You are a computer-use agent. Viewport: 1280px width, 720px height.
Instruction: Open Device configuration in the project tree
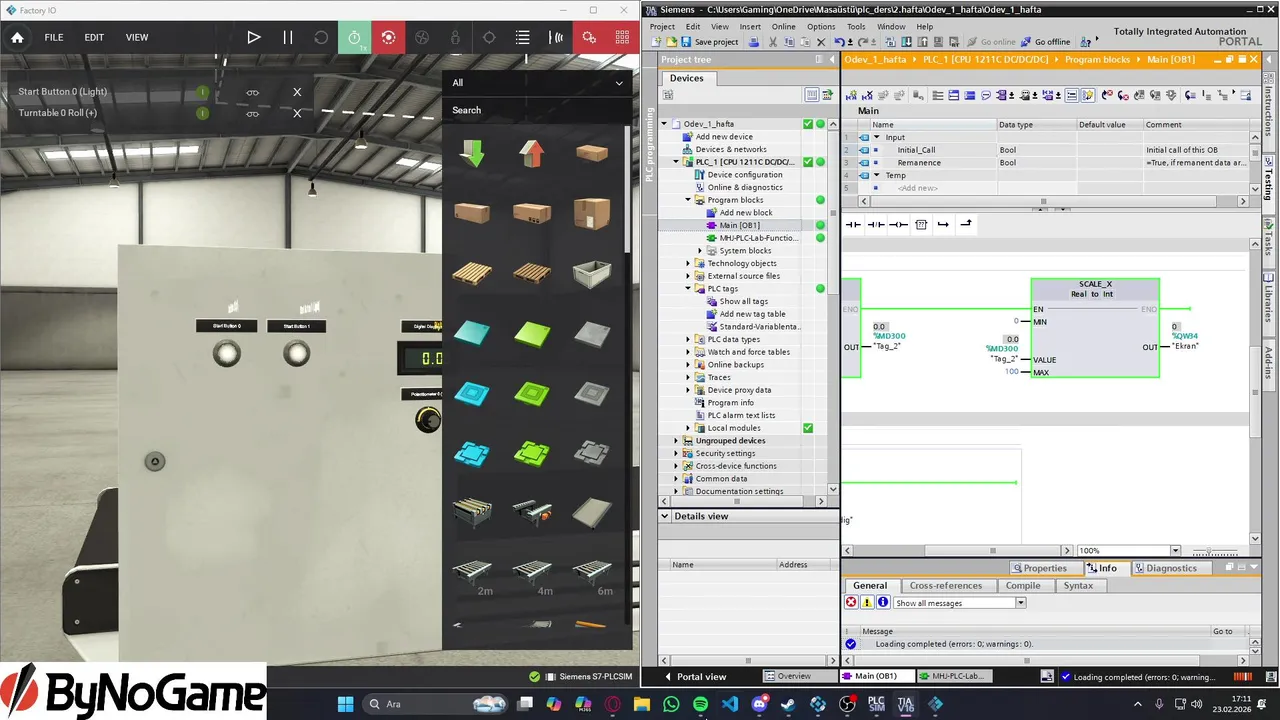pyautogui.click(x=745, y=175)
